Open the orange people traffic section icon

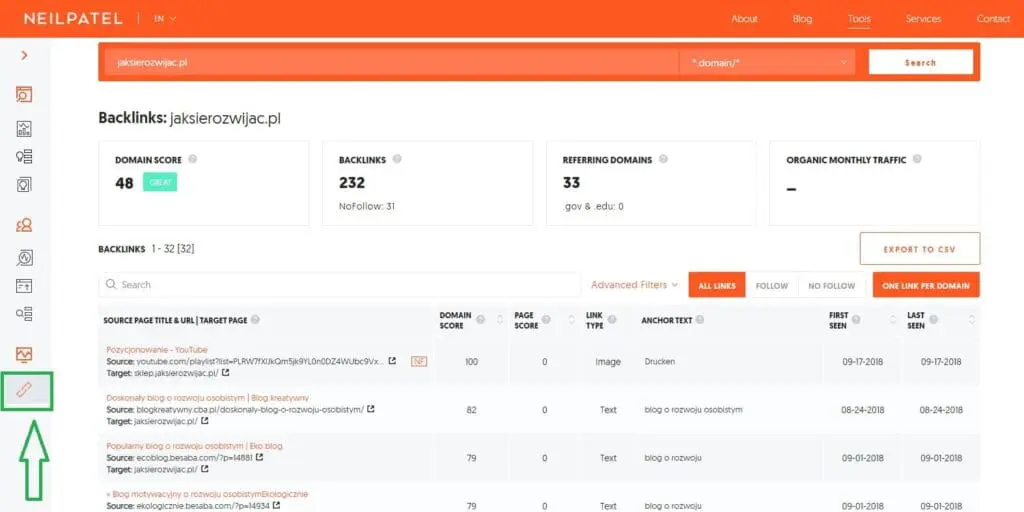[x=24, y=225]
